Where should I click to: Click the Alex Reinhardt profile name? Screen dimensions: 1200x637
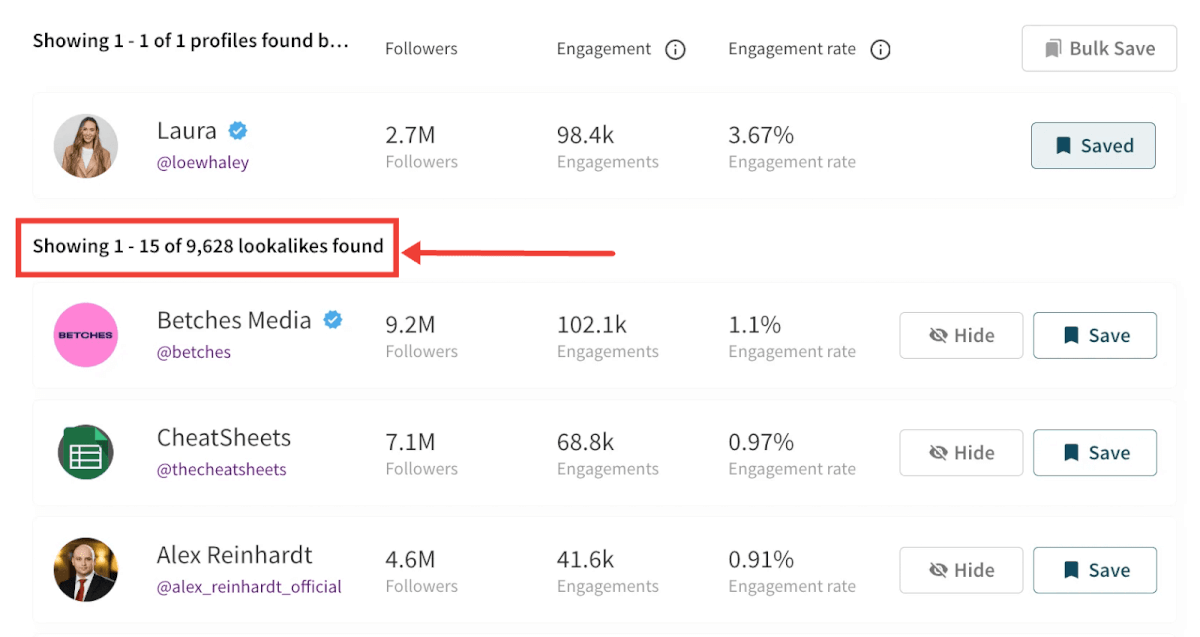click(x=235, y=555)
